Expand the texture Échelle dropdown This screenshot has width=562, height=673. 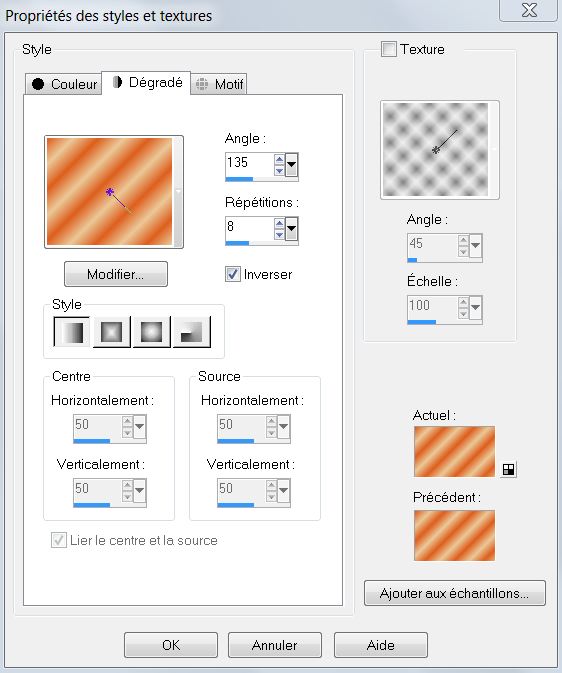[x=475, y=307]
